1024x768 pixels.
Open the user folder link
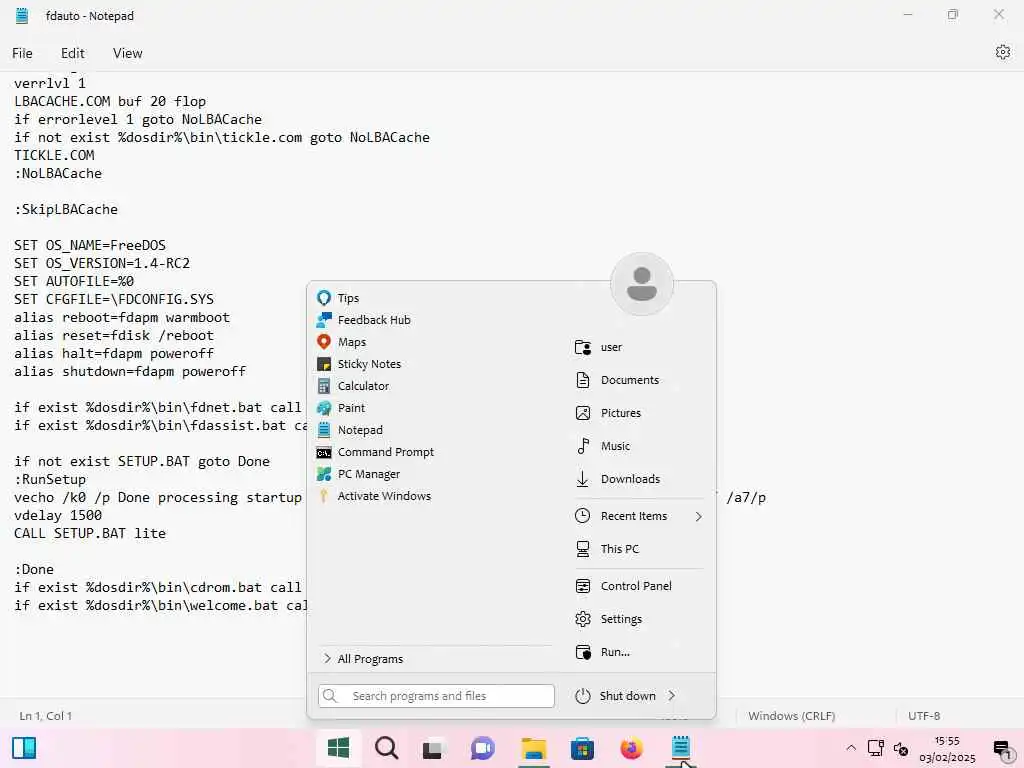click(x=598, y=347)
